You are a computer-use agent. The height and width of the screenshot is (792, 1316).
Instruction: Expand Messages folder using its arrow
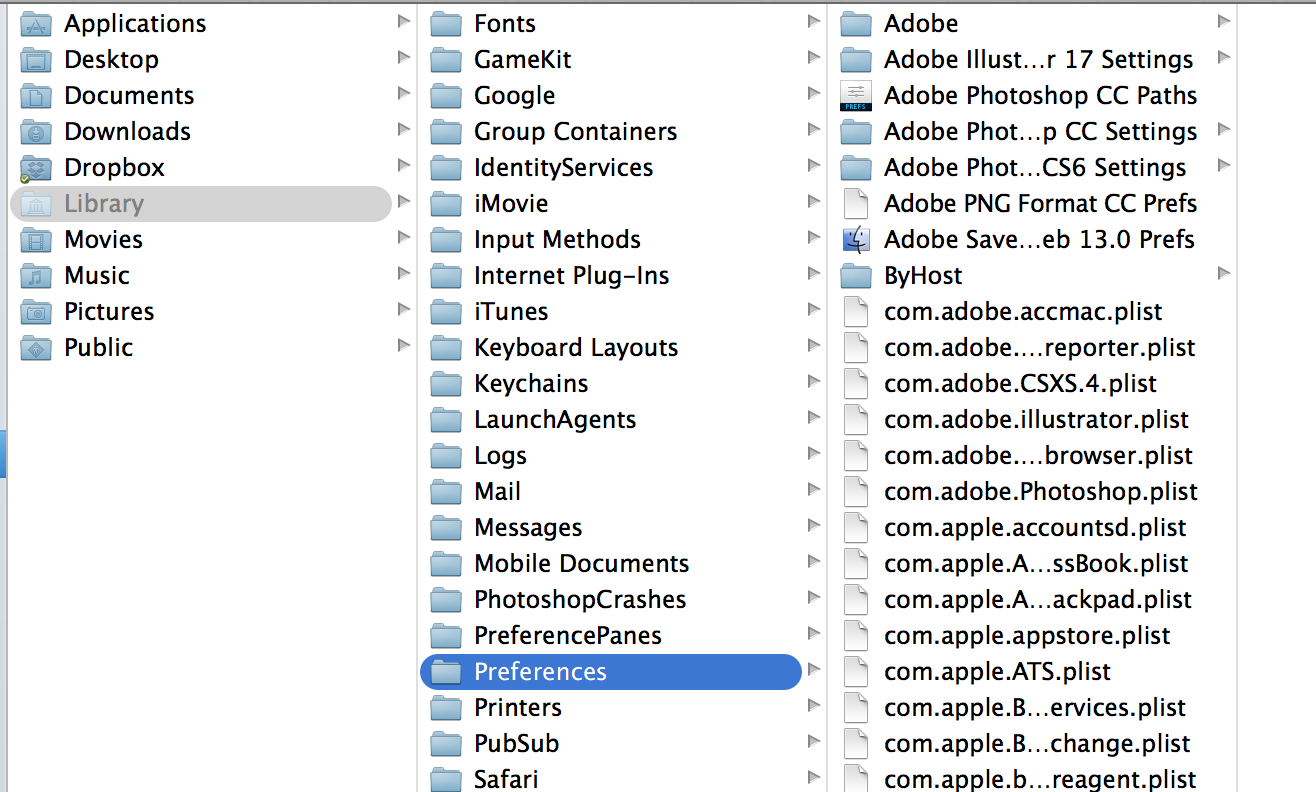(x=814, y=526)
